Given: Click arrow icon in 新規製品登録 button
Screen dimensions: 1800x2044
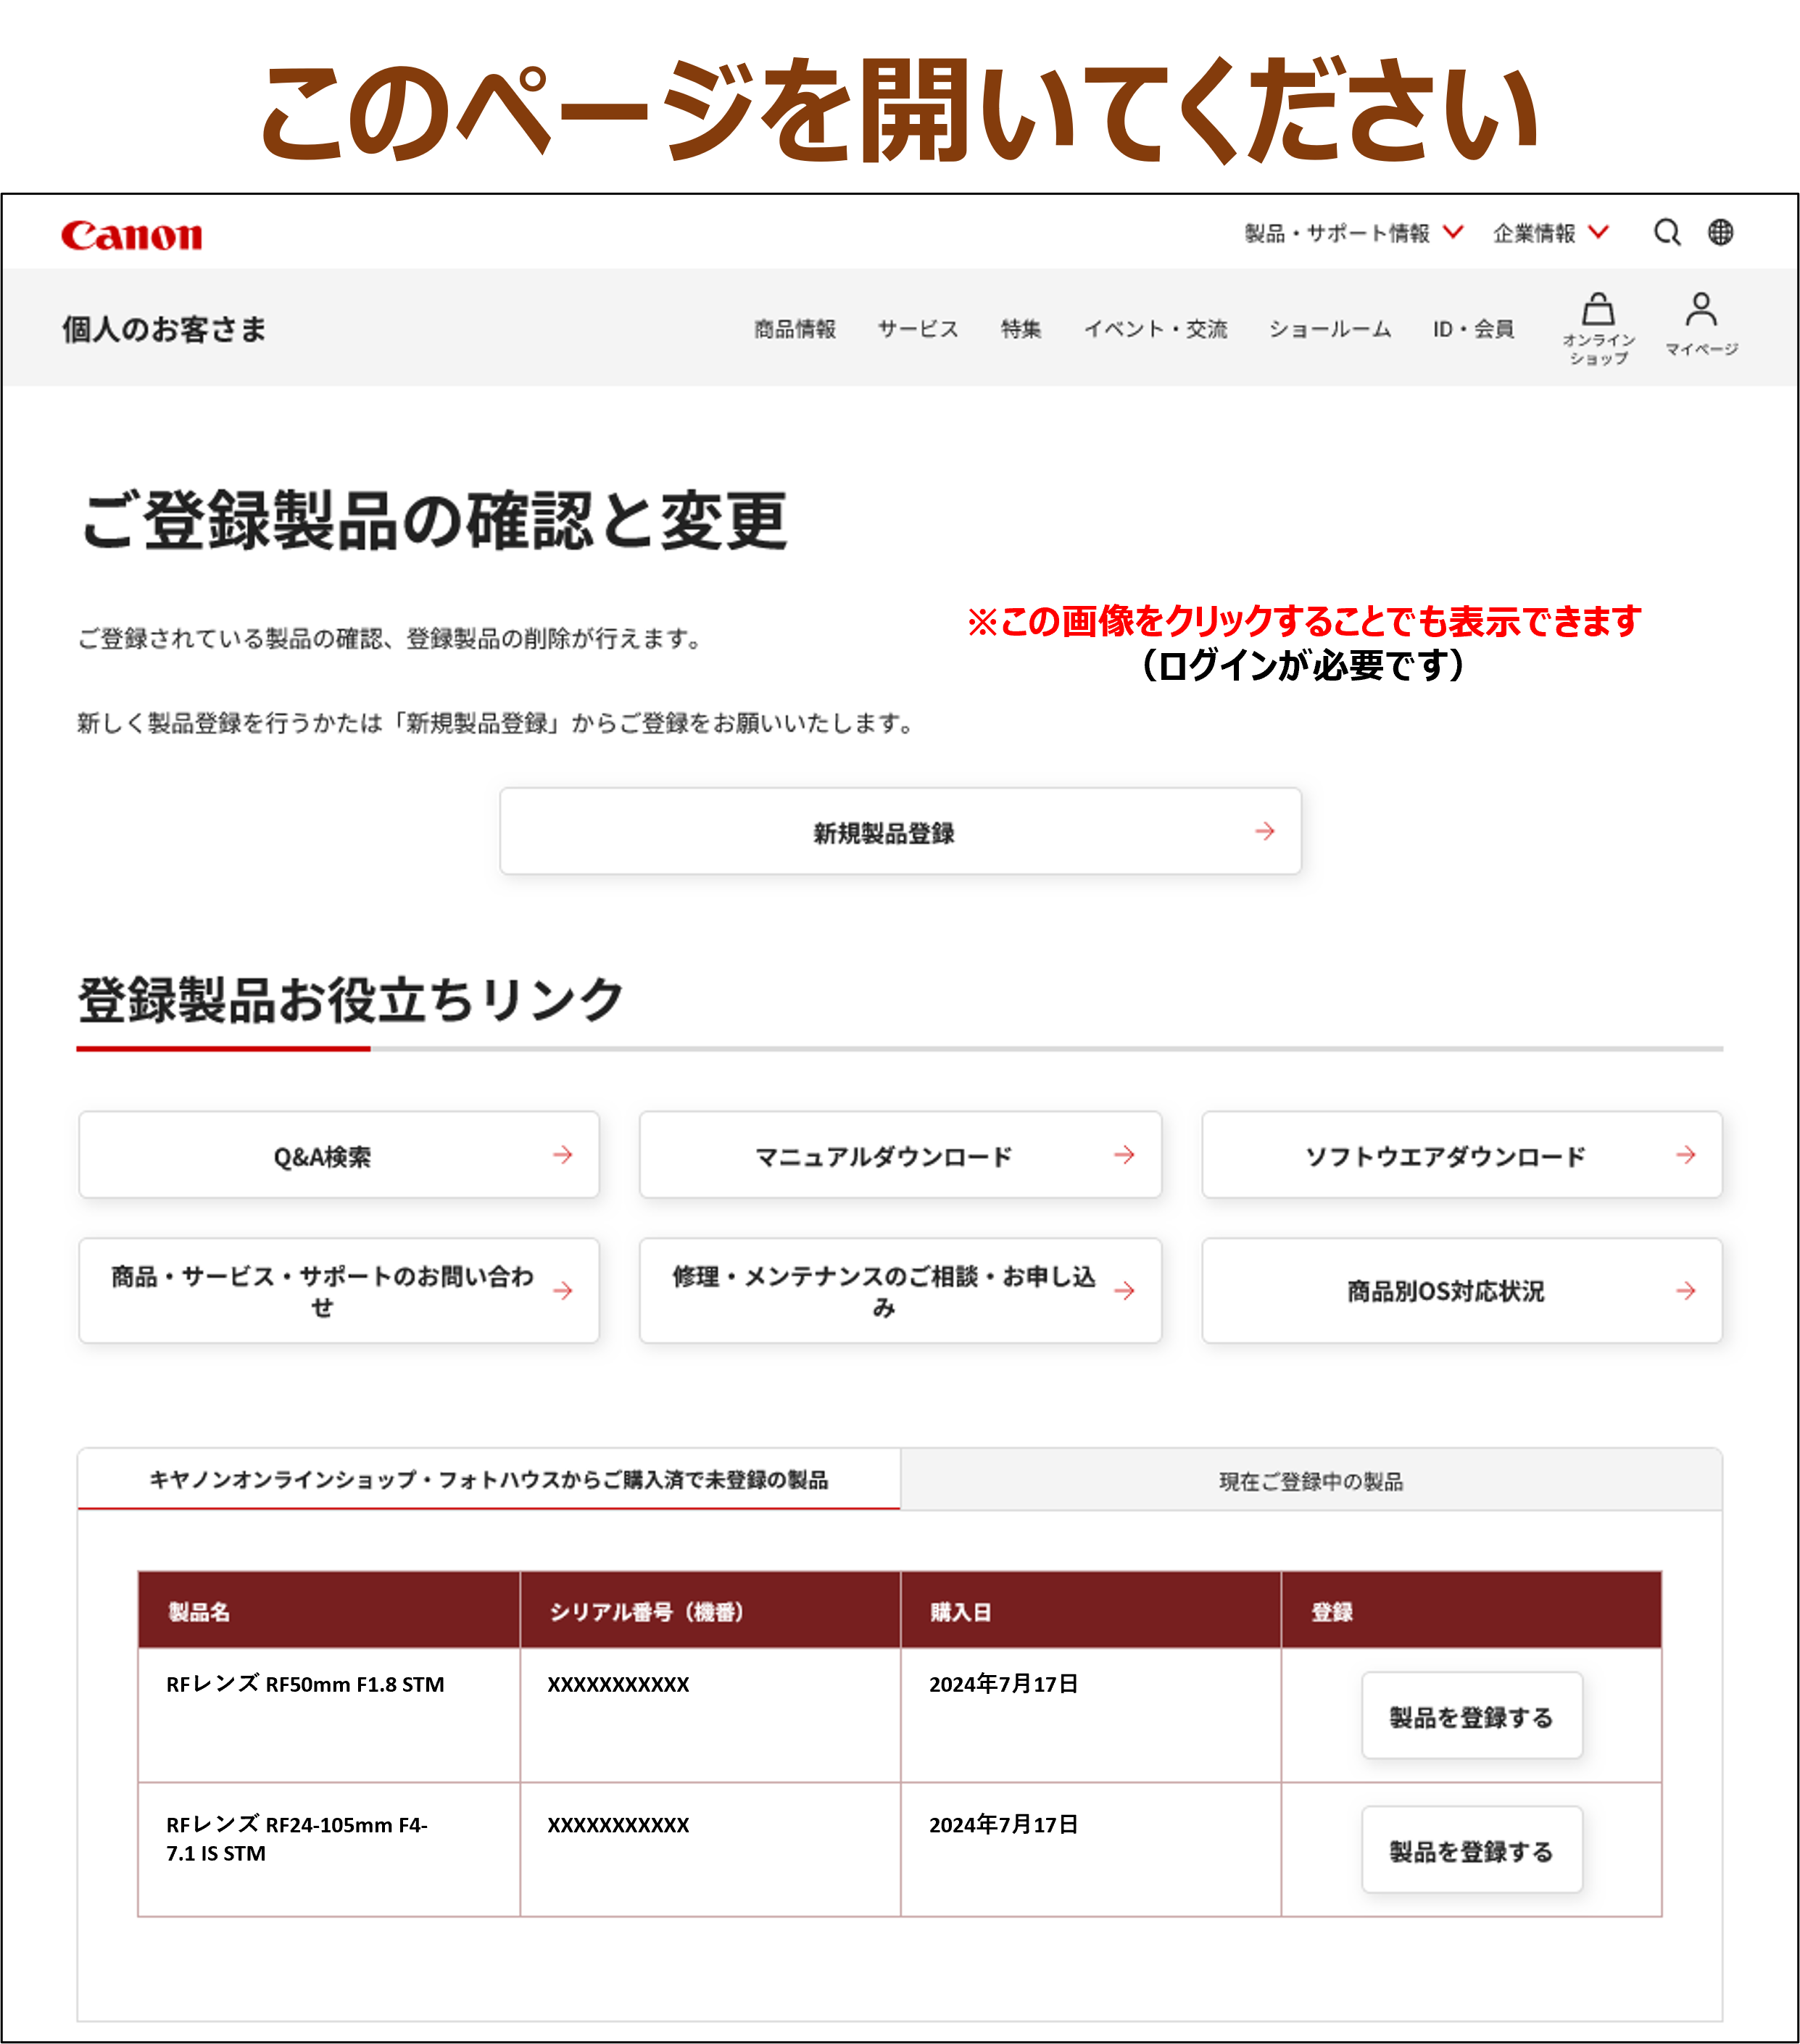Looking at the screenshot, I should click(1265, 831).
